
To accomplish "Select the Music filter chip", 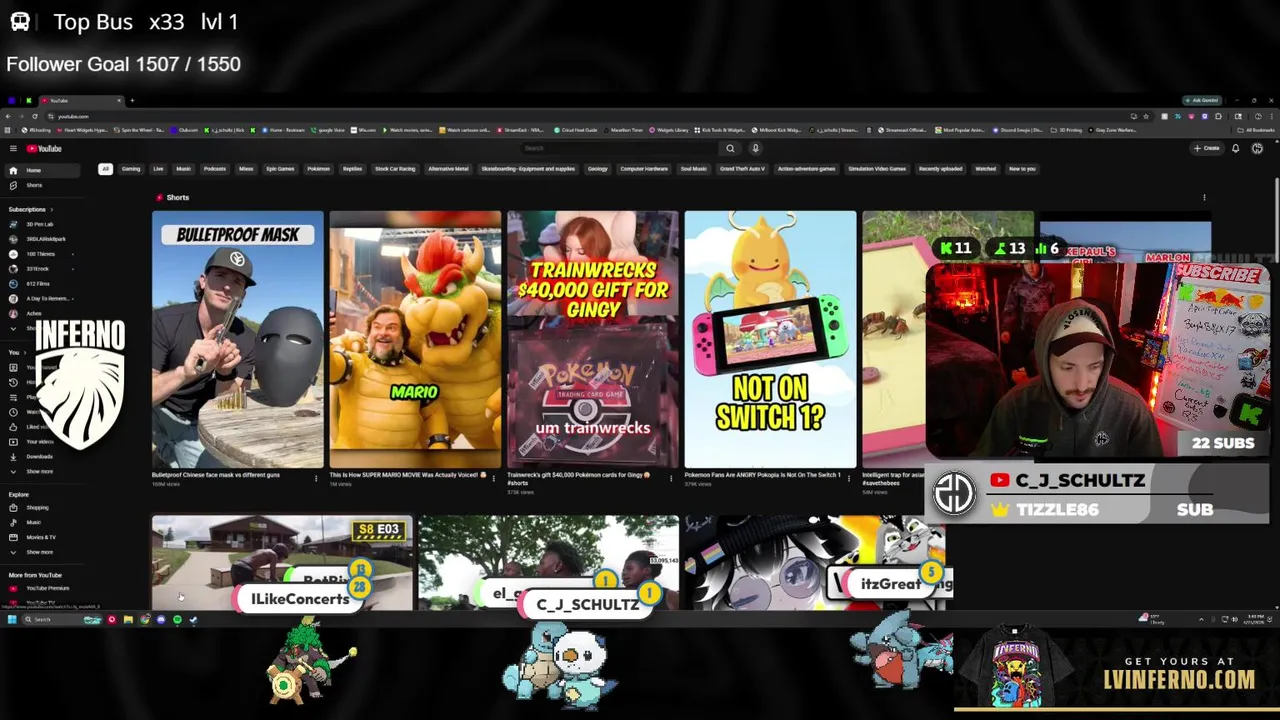I will tap(183, 169).
